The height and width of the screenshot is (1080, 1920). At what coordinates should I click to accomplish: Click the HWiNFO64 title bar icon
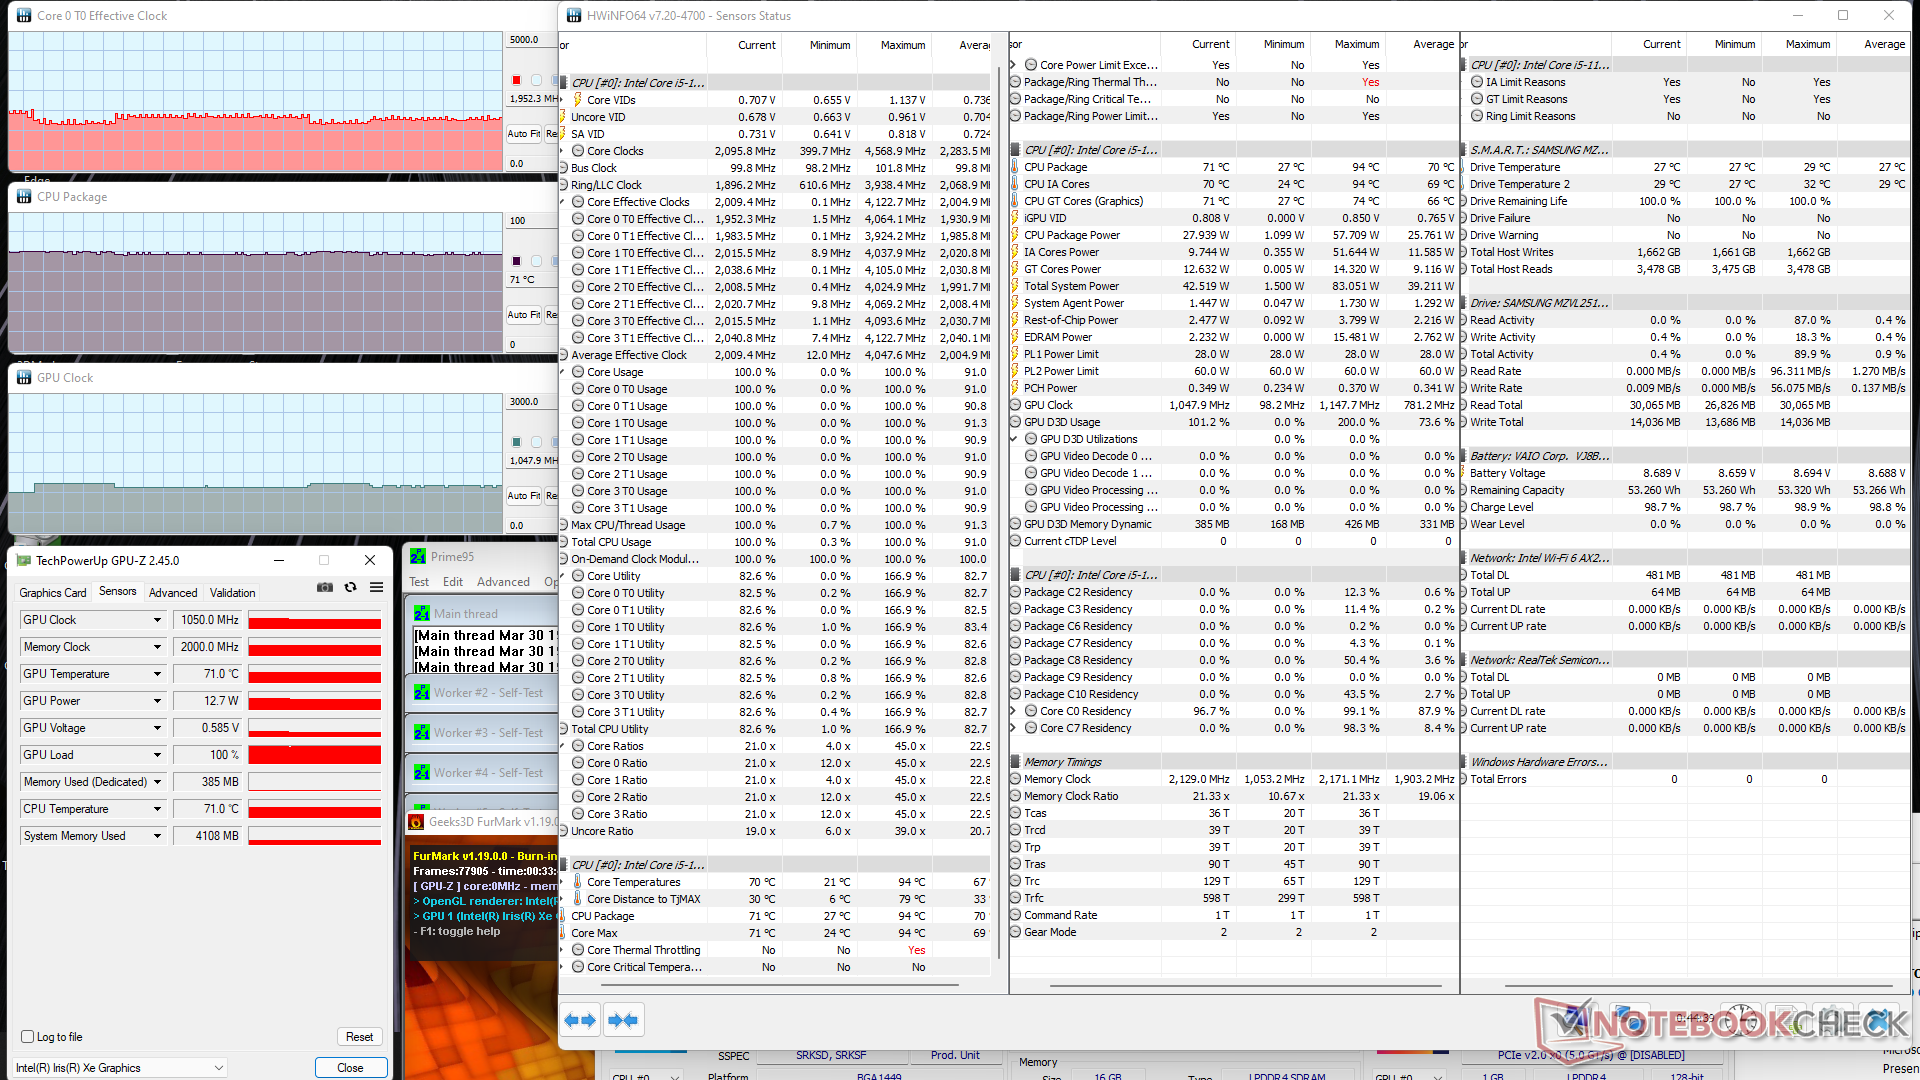574,16
